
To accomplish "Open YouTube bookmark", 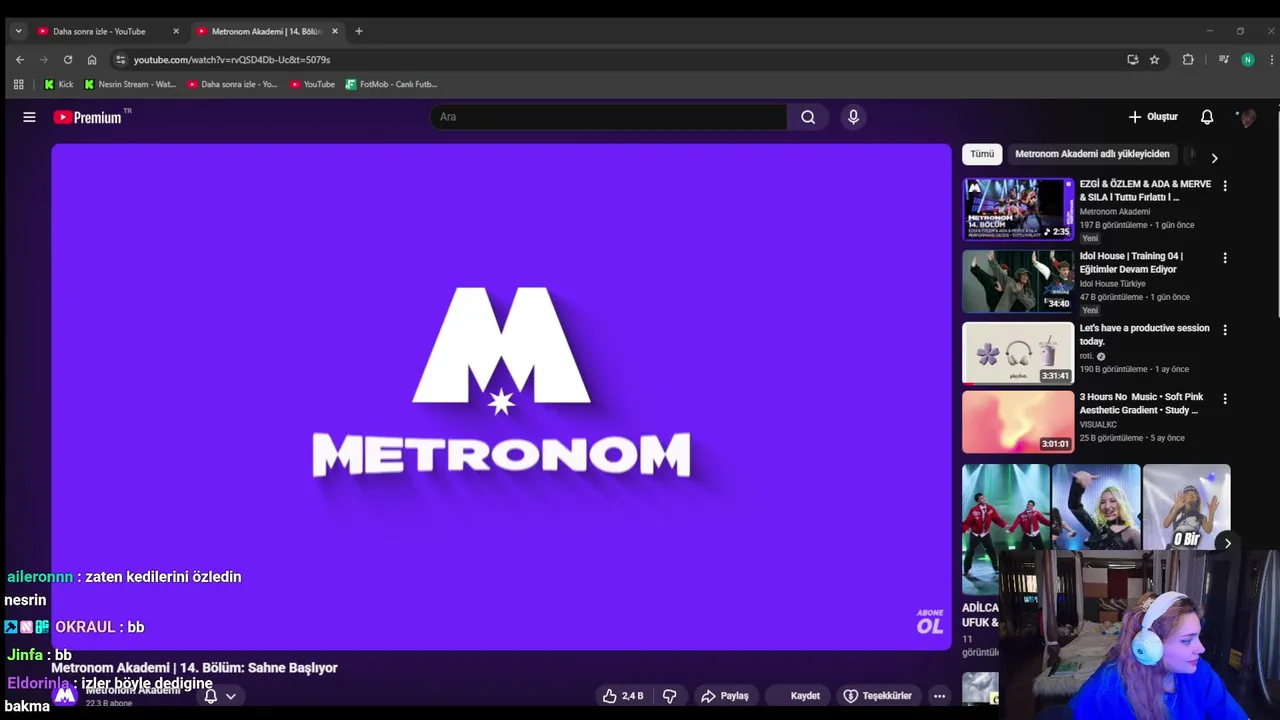I will pos(312,84).
